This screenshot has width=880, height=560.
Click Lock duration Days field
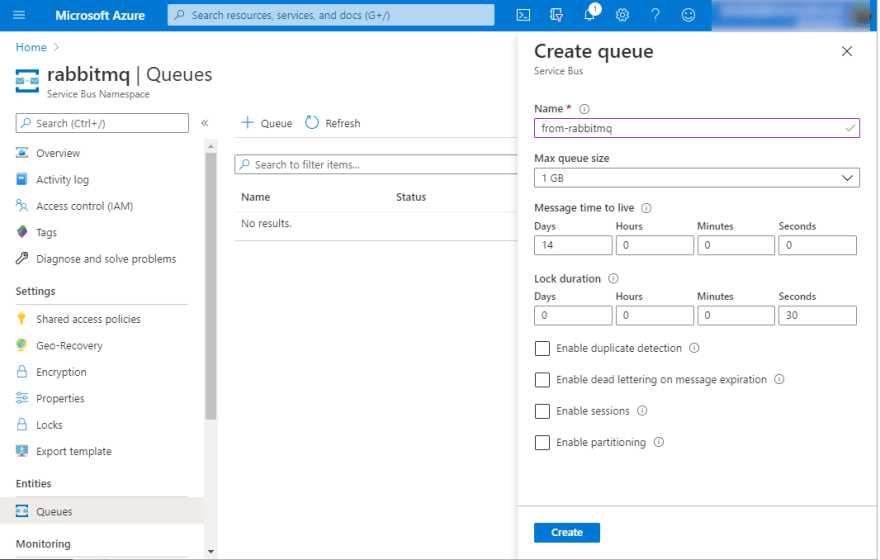(x=573, y=315)
